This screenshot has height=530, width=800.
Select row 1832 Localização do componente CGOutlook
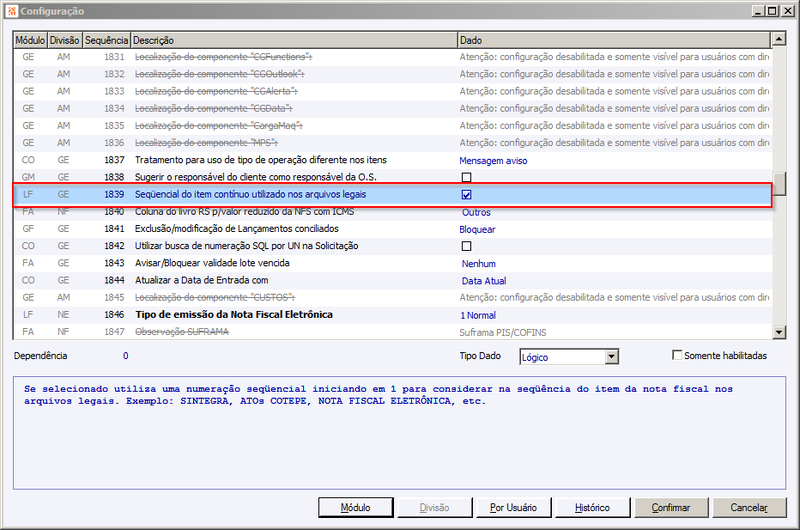click(x=392, y=74)
